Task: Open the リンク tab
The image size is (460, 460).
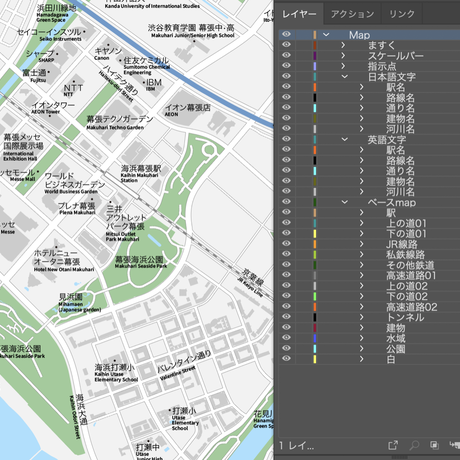Action: click(402, 14)
